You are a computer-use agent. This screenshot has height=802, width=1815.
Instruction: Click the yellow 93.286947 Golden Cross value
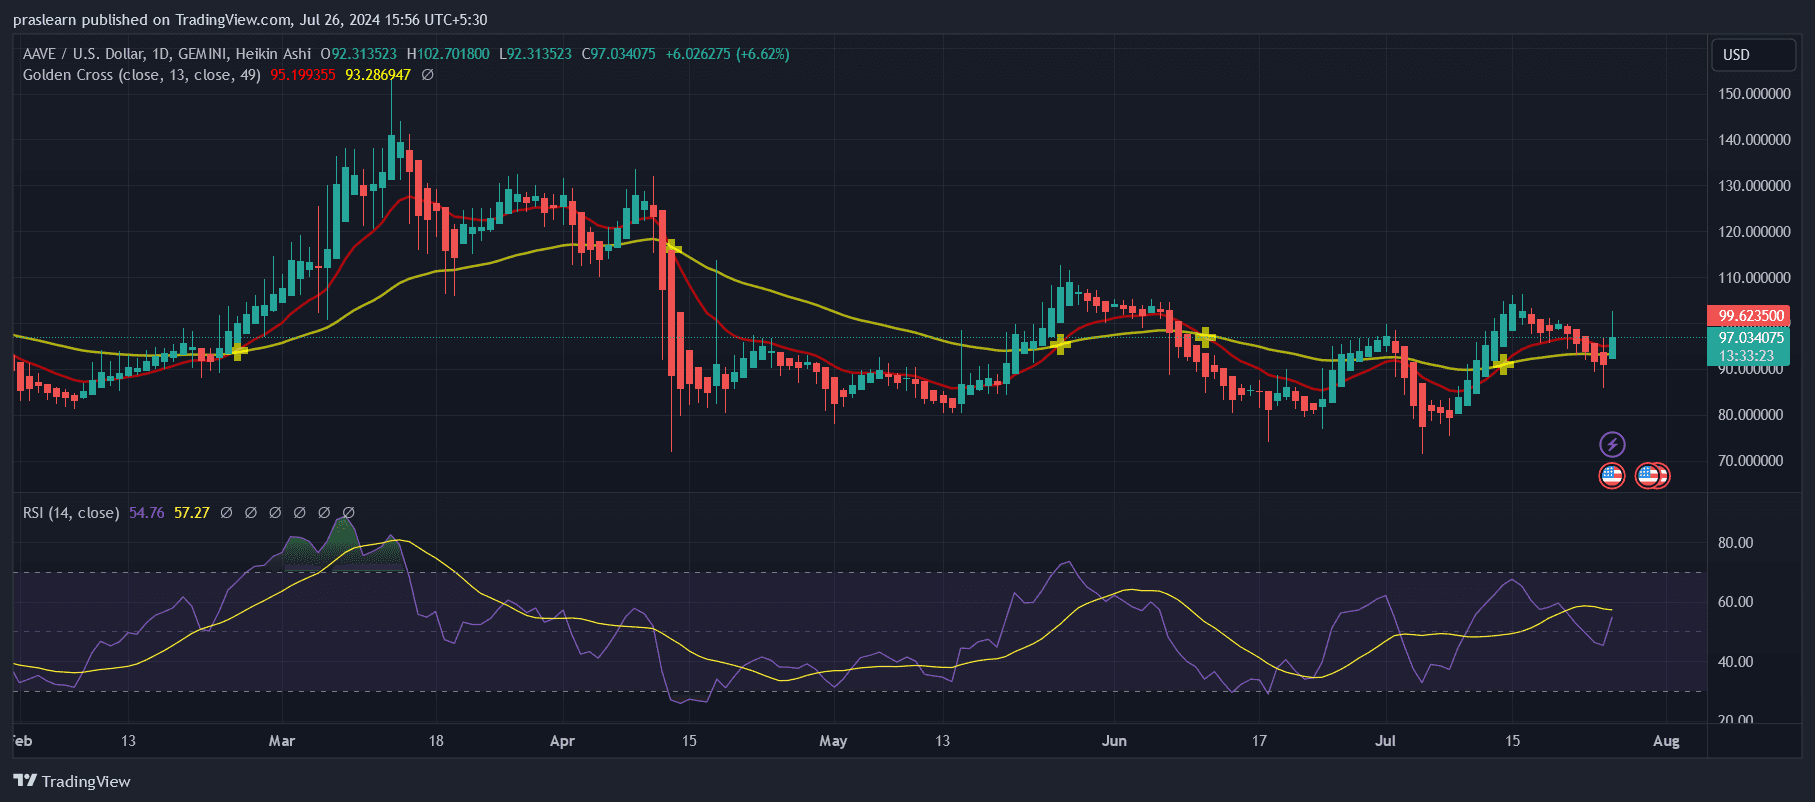pyautogui.click(x=378, y=75)
